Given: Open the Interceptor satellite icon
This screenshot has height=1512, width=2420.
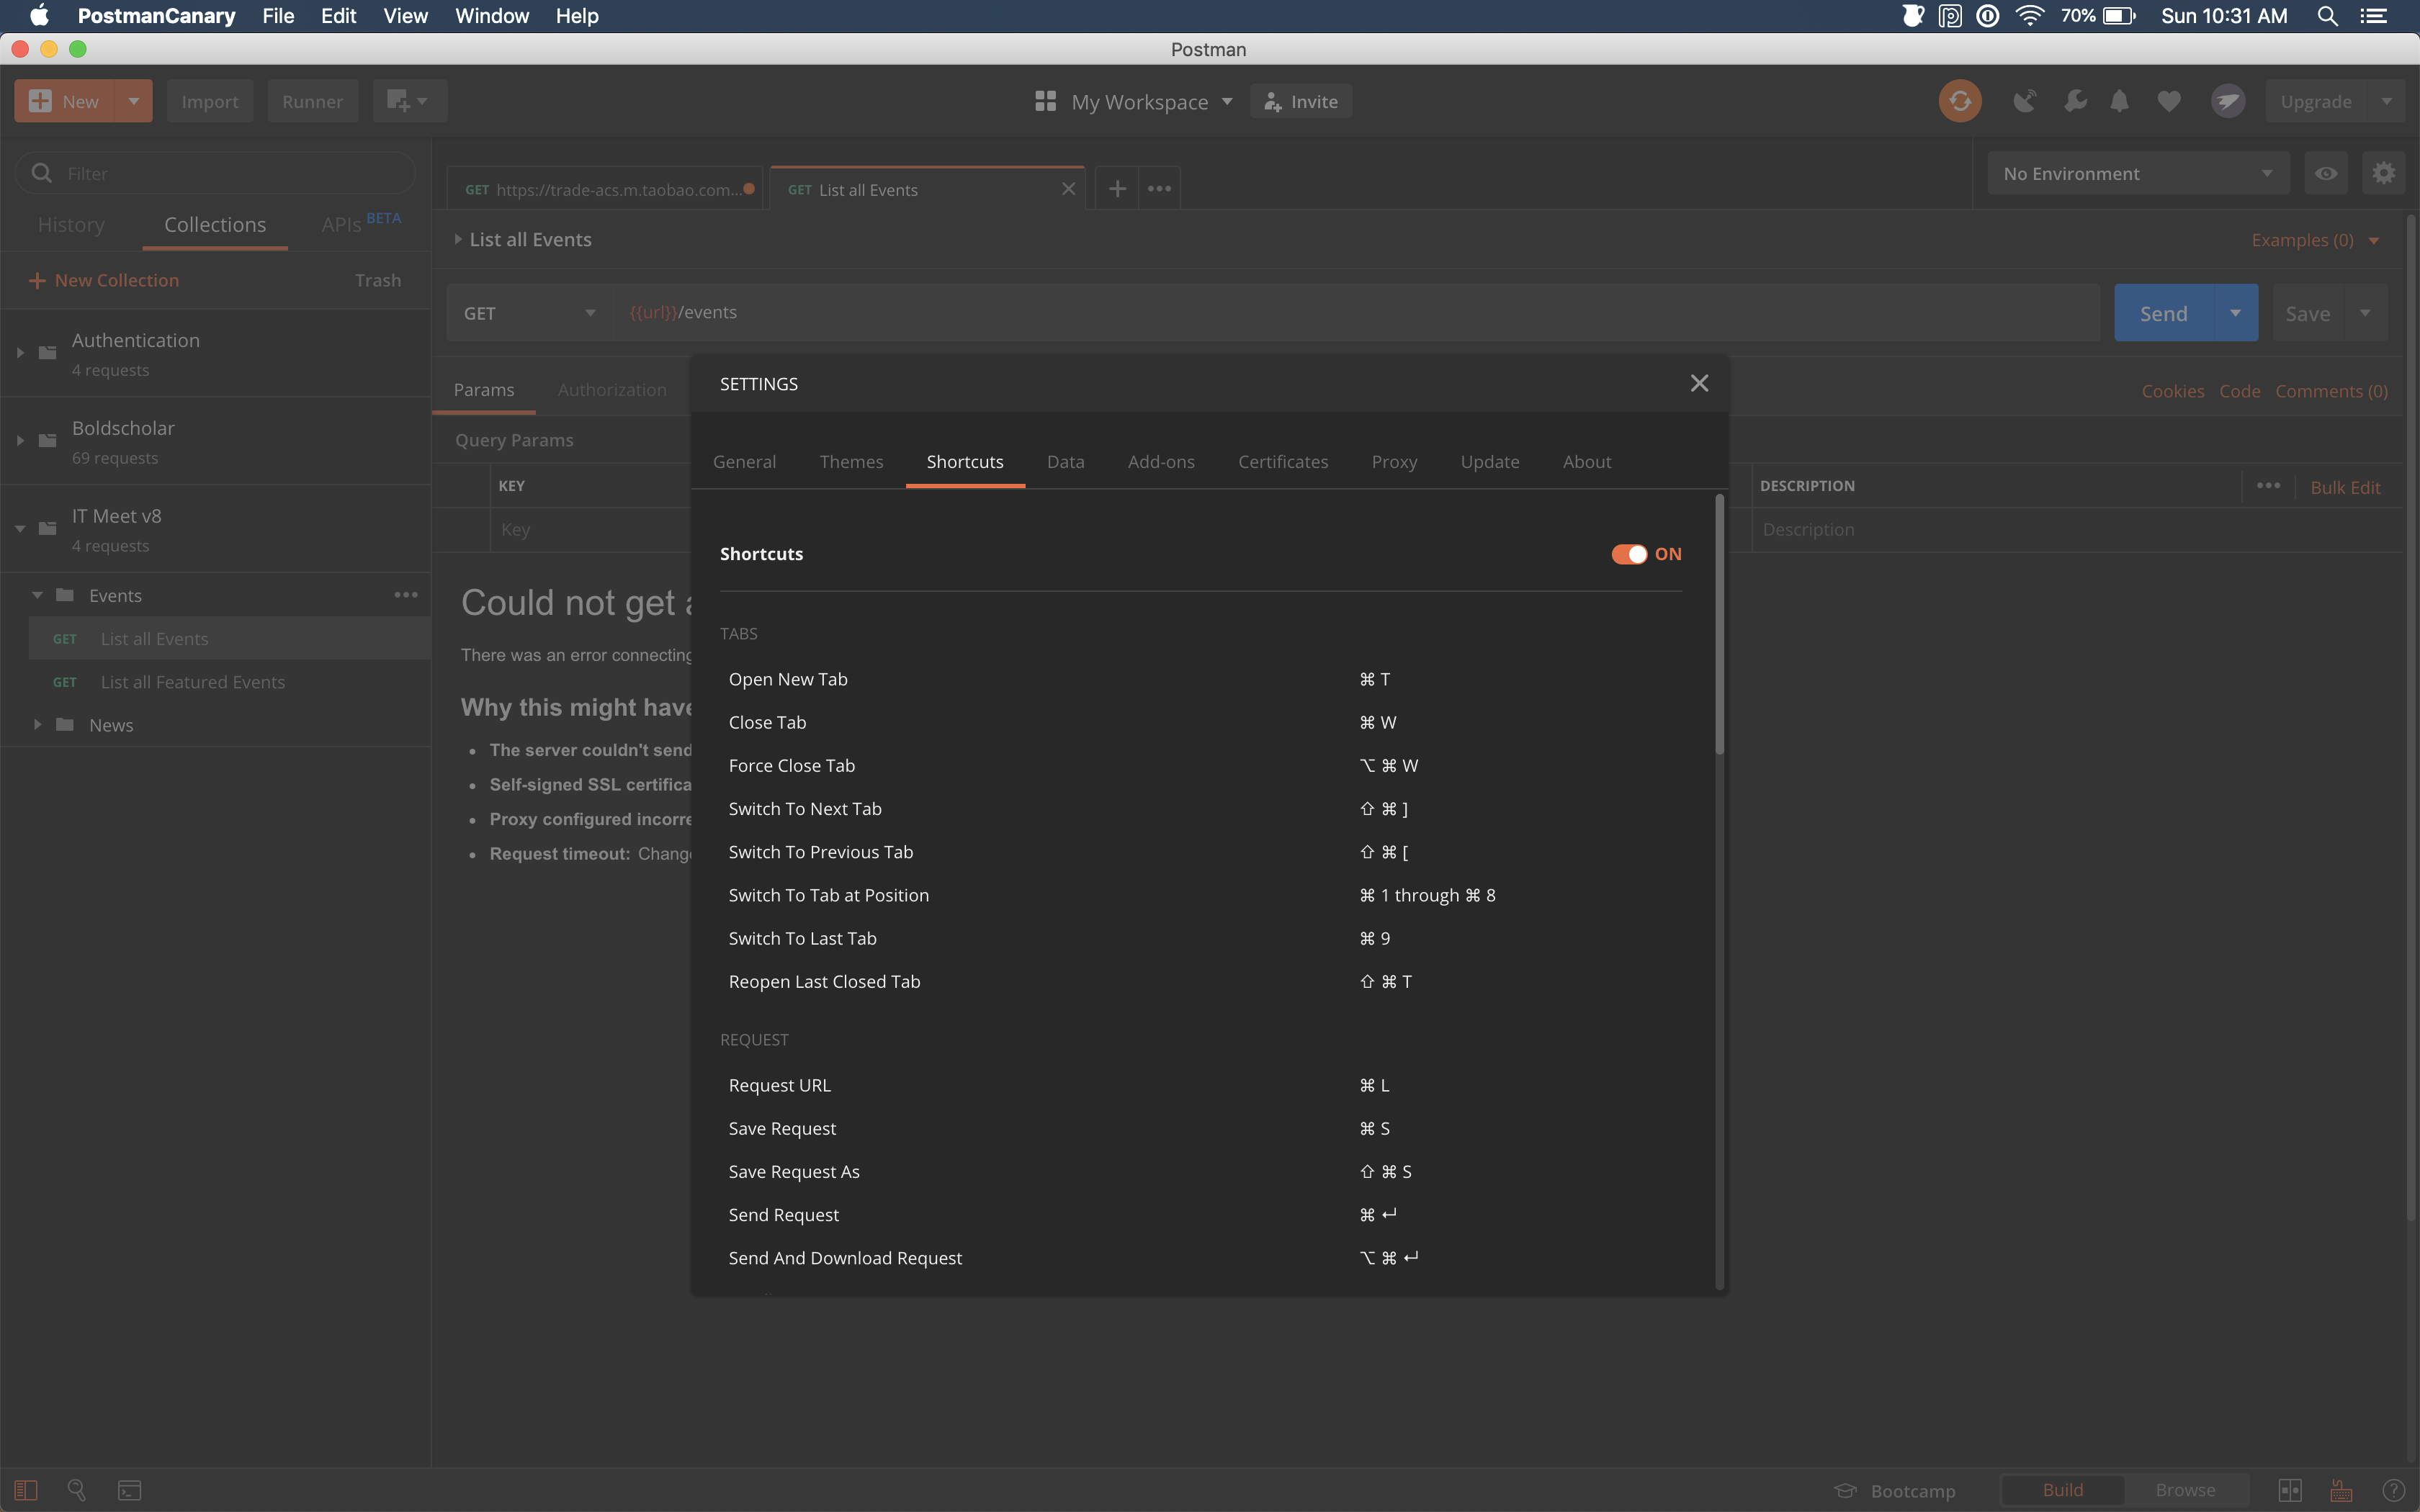Looking at the screenshot, I should click(2025, 100).
